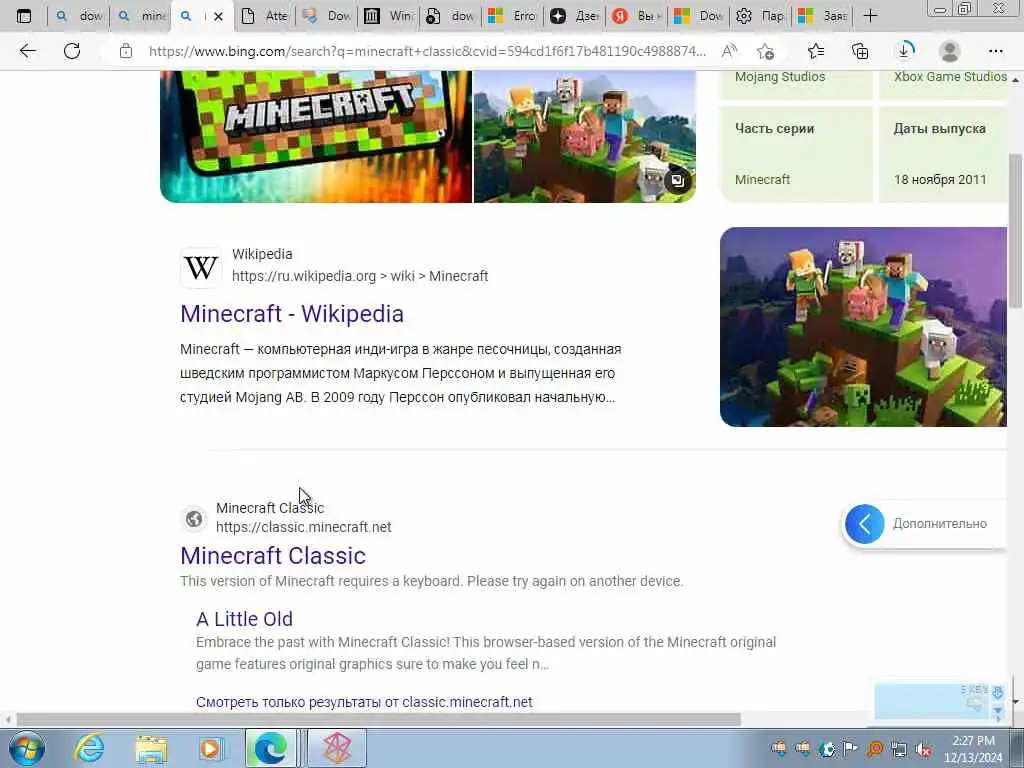Switch to the 'Пар' settings tab

tap(761, 16)
